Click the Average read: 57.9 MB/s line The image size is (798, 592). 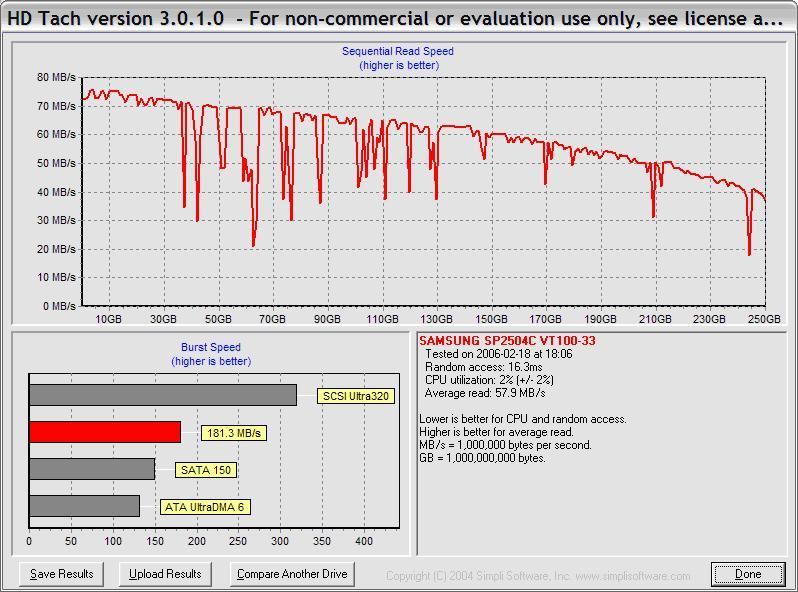click(485, 393)
